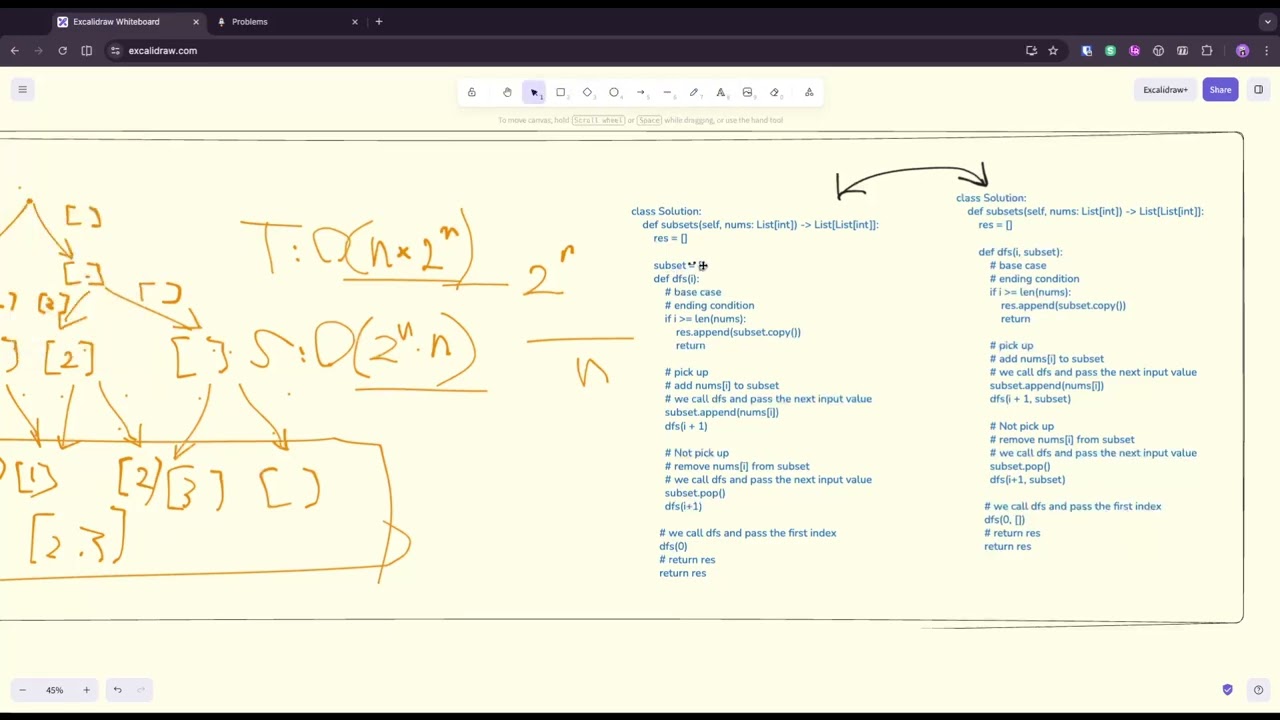Expand the tab search dropdown chevron
The image size is (1280, 720).
tap(1267, 21)
